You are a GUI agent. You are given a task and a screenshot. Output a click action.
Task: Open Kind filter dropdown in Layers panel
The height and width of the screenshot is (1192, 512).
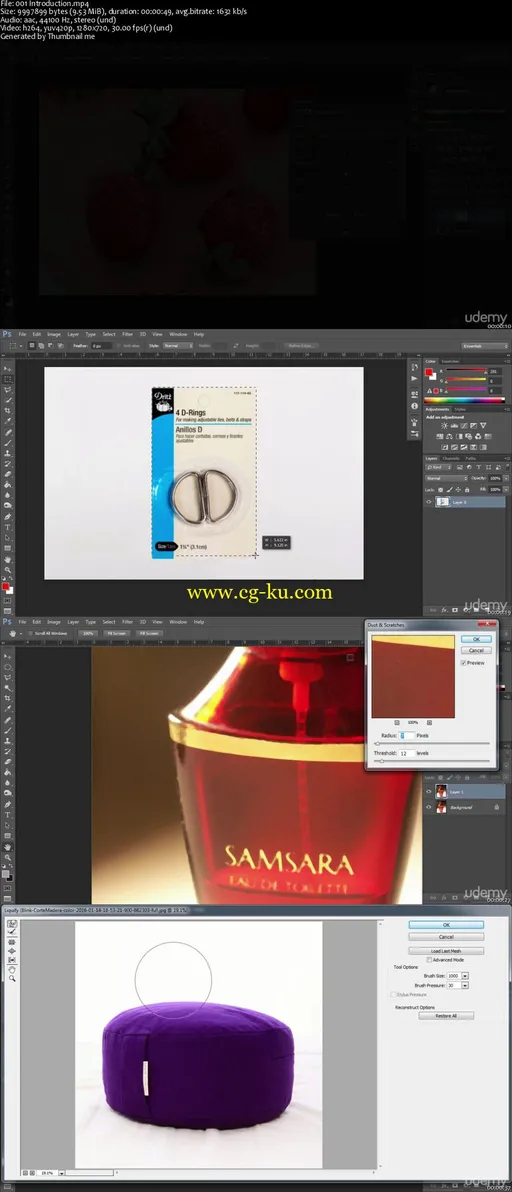[438, 468]
